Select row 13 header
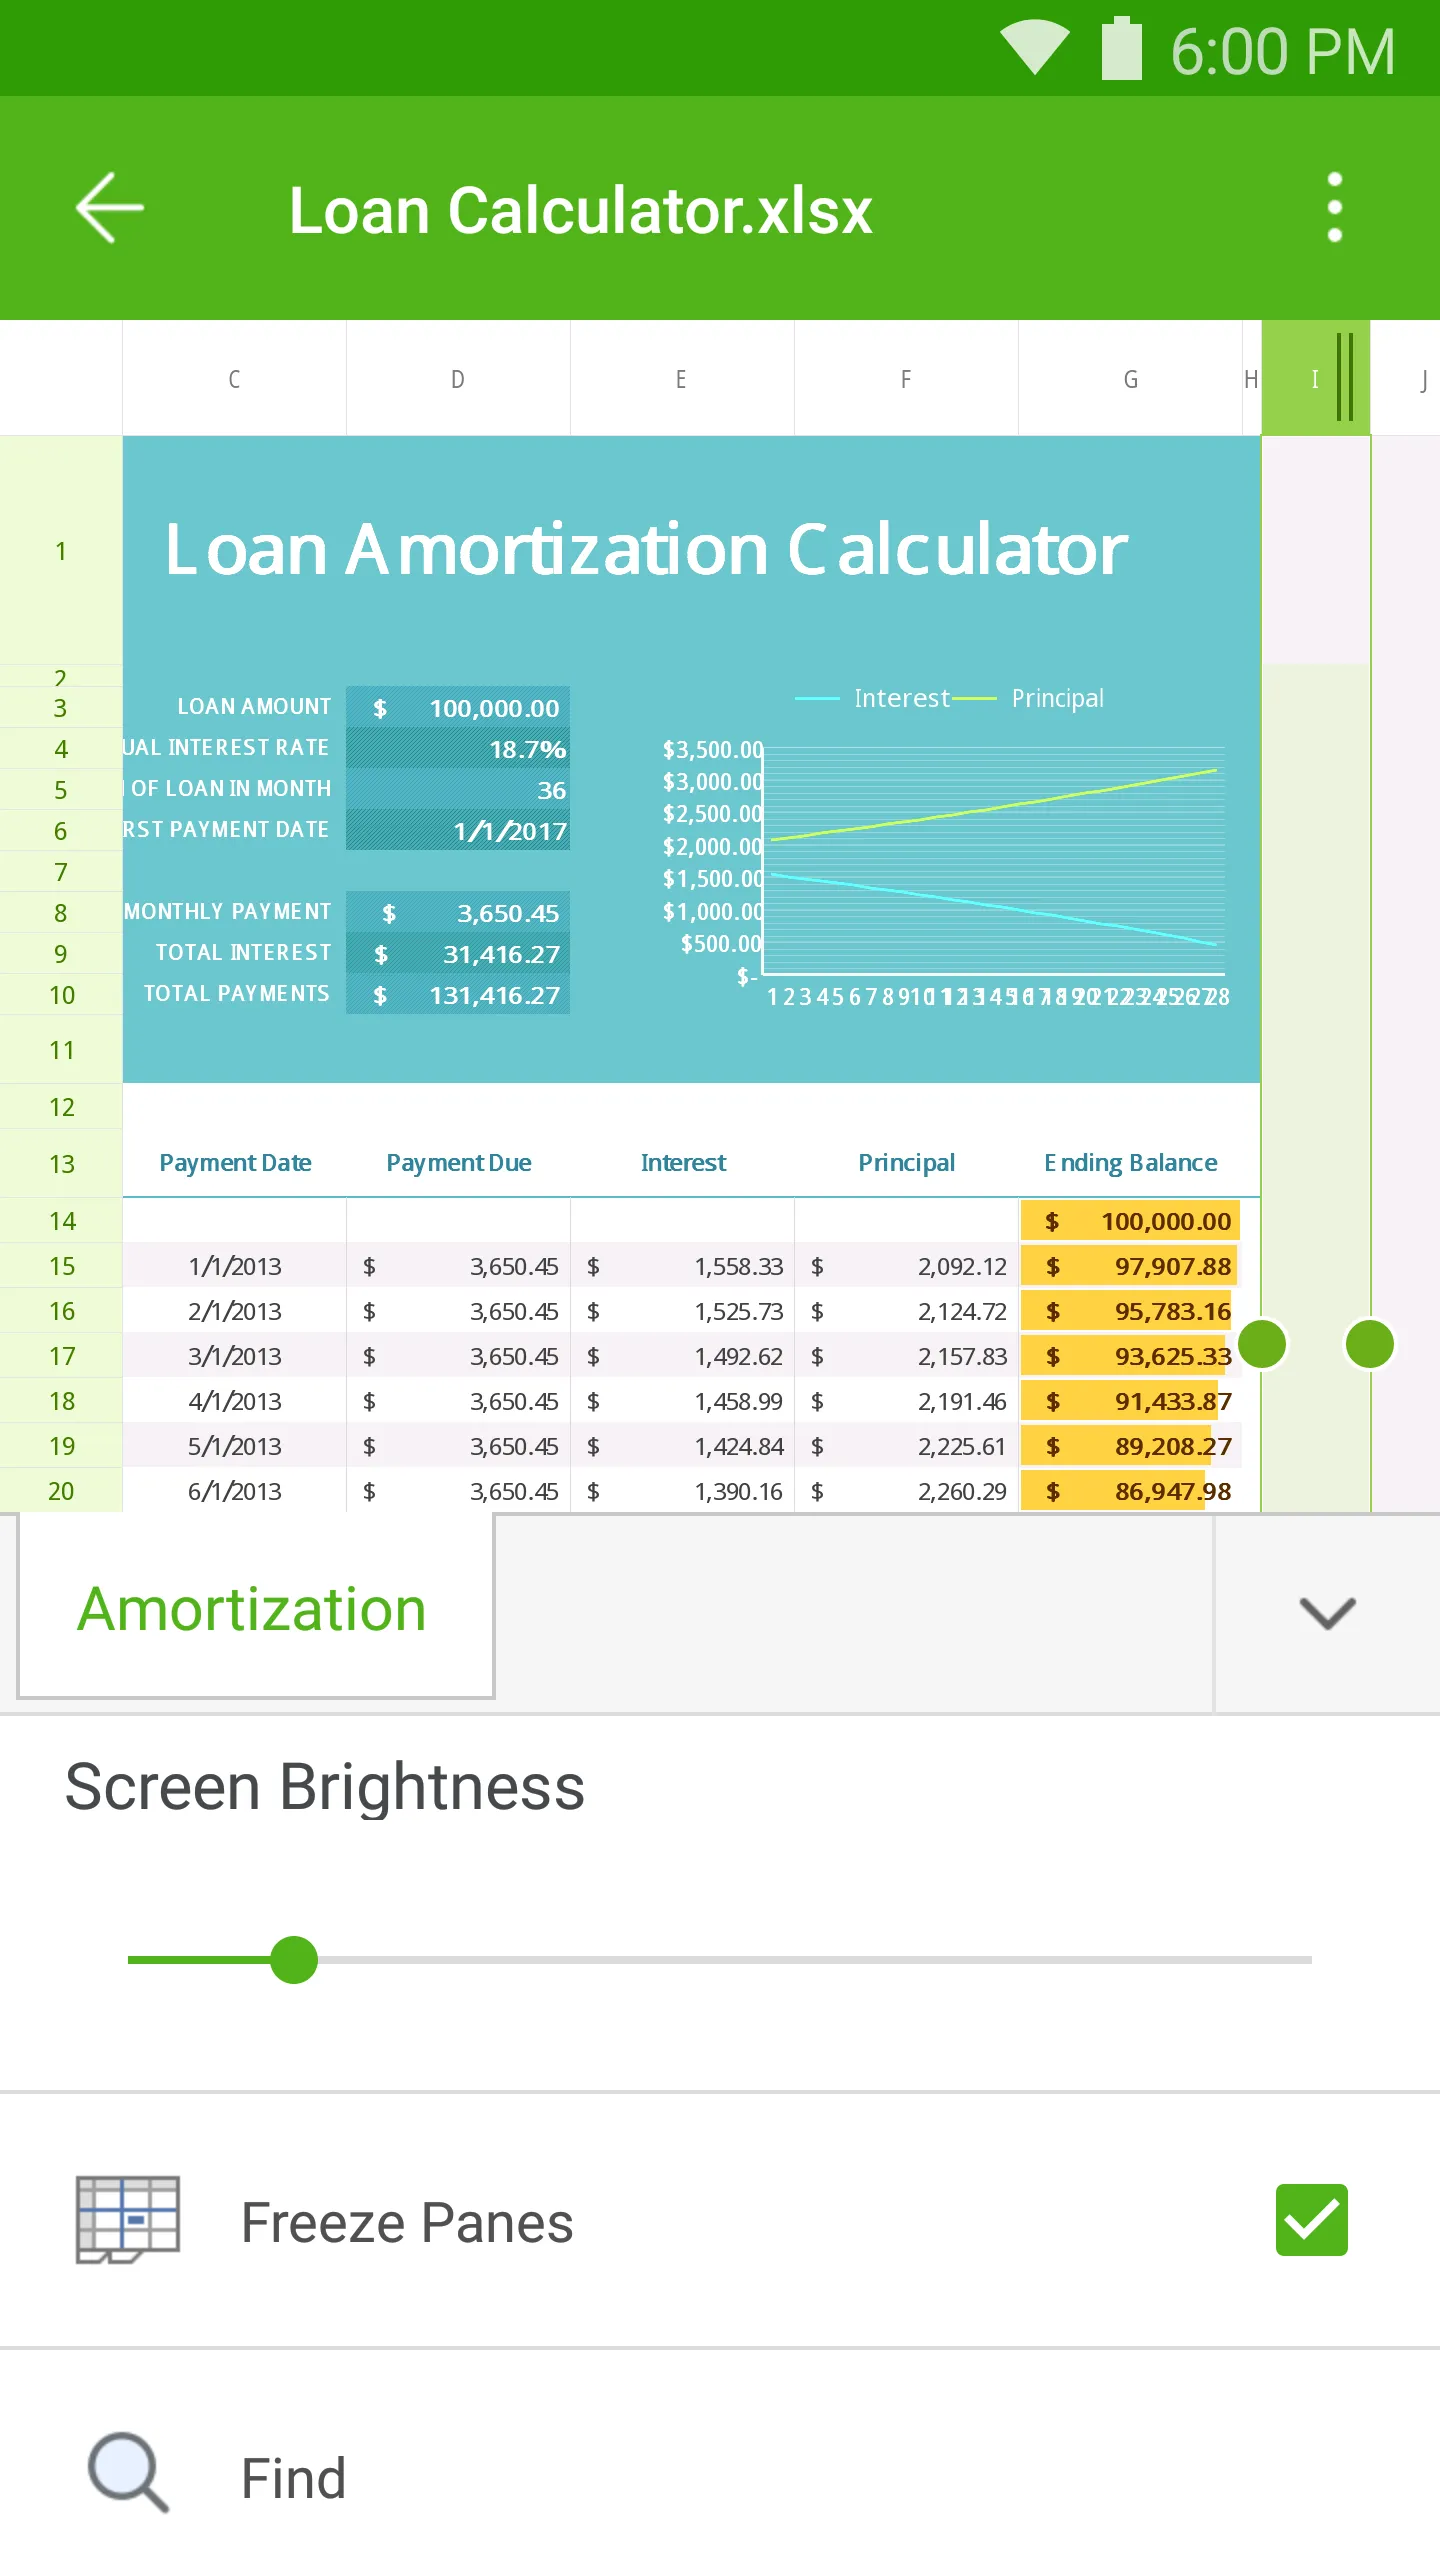This screenshot has height=2560, width=1440. 61,1164
